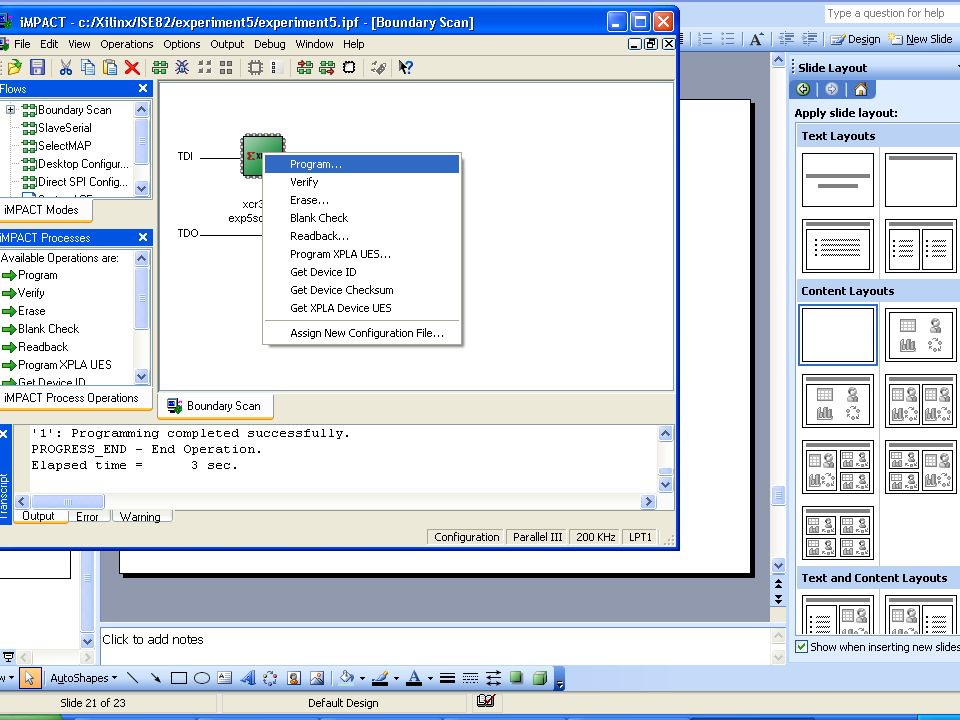
Task: Select the Oval drawing tool
Action: tap(201, 678)
